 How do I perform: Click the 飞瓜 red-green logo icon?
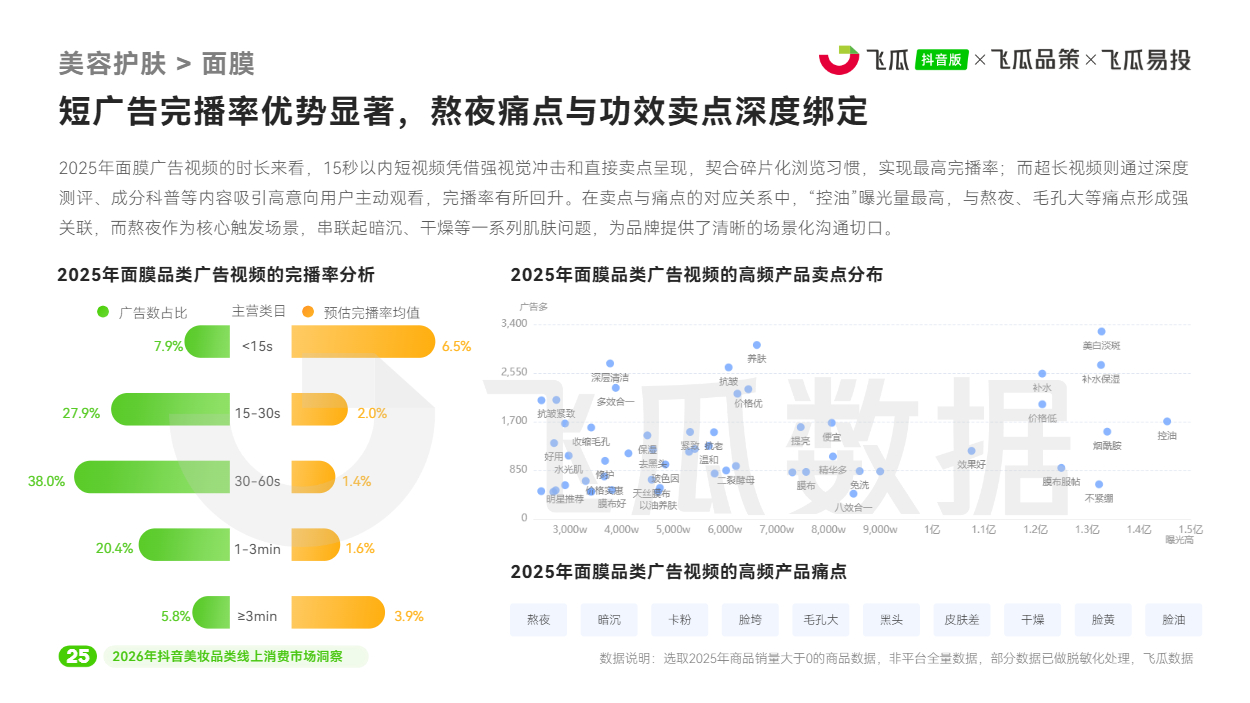[838, 60]
